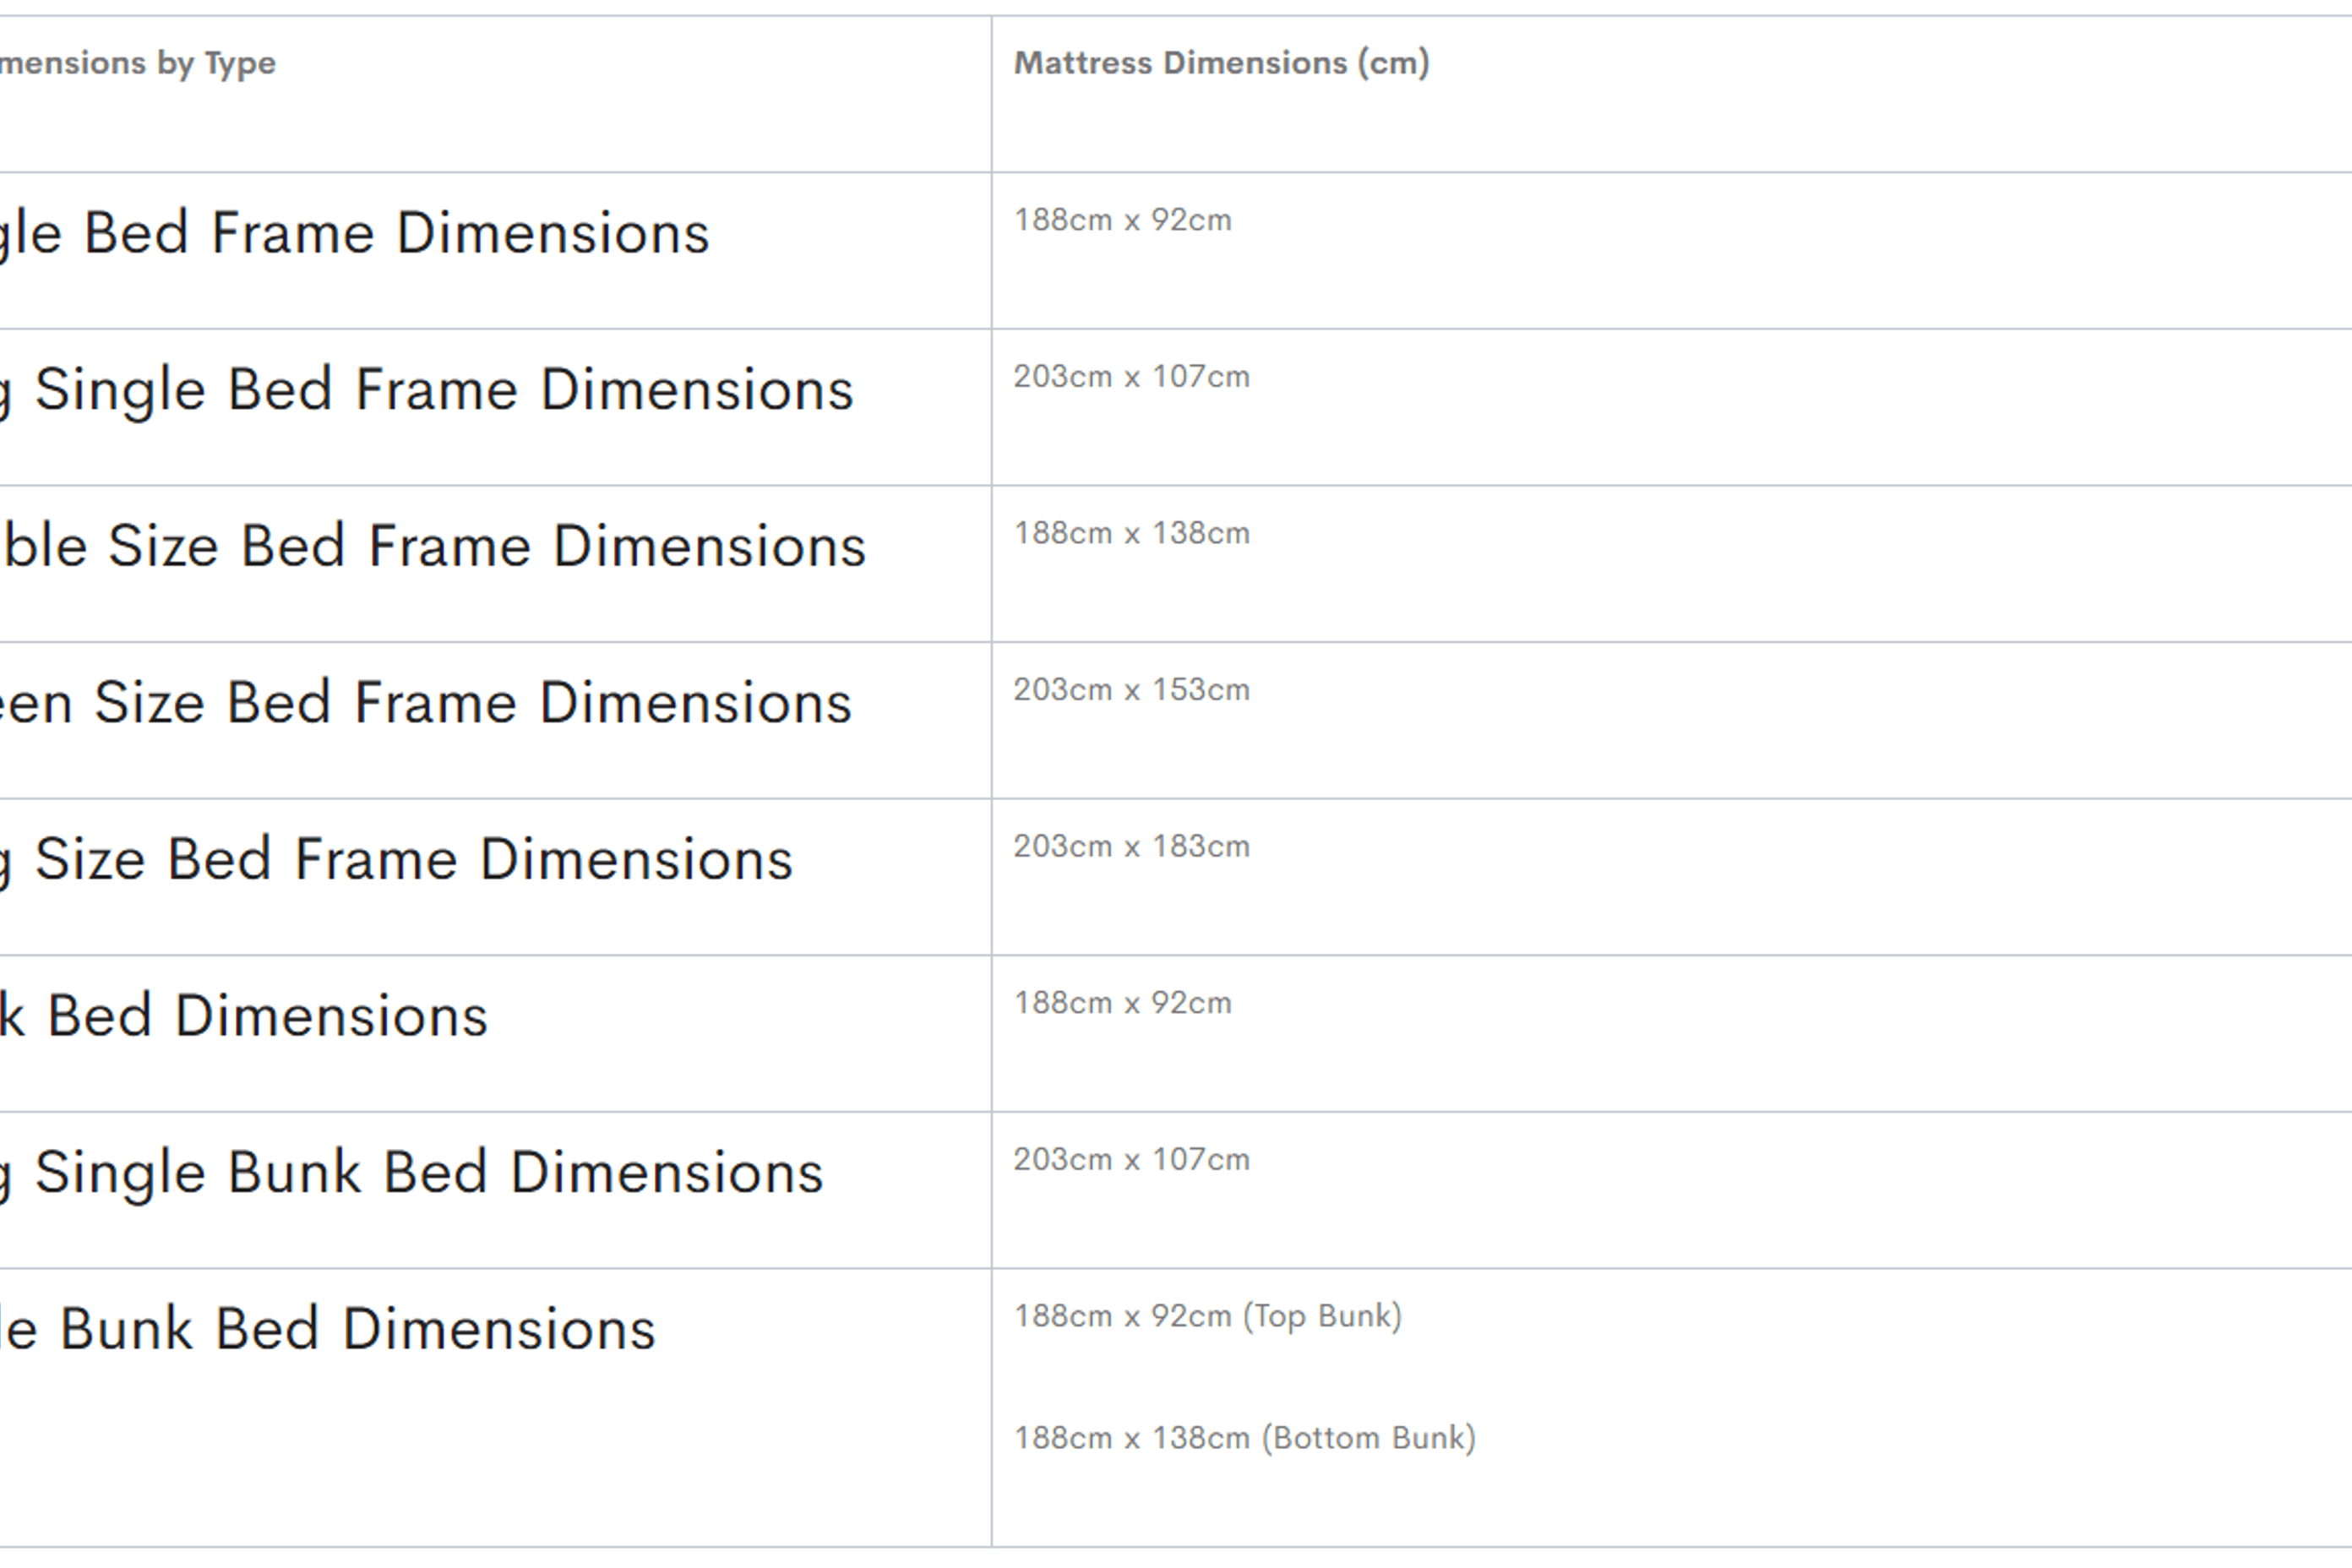Click the (Bottom Bunk) label text
Viewport: 2352px width, 1568px height.
(1368, 1439)
